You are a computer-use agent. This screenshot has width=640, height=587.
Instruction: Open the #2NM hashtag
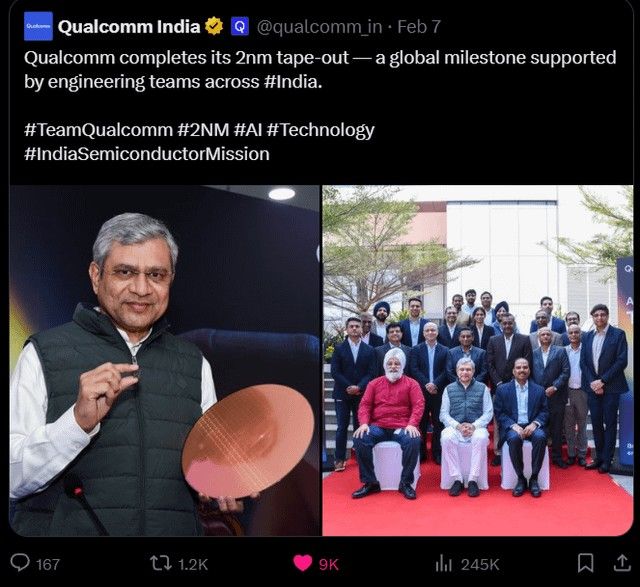coord(203,130)
